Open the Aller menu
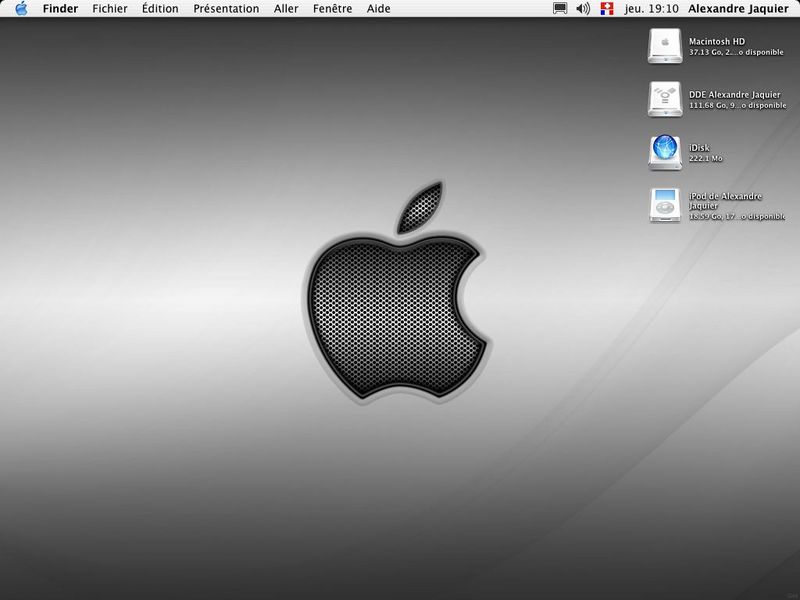 [x=286, y=9]
